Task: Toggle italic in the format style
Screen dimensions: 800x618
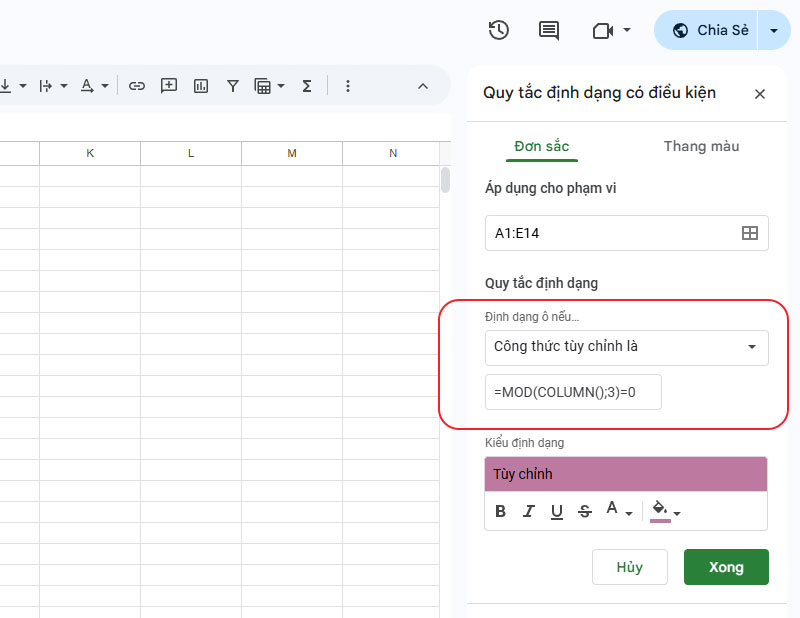Action: click(x=529, y=512)
